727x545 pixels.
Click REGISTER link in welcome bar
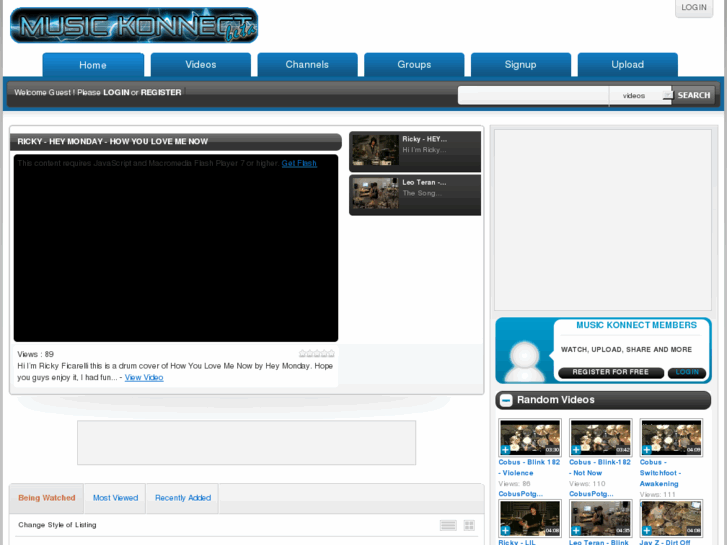point(161,93)
